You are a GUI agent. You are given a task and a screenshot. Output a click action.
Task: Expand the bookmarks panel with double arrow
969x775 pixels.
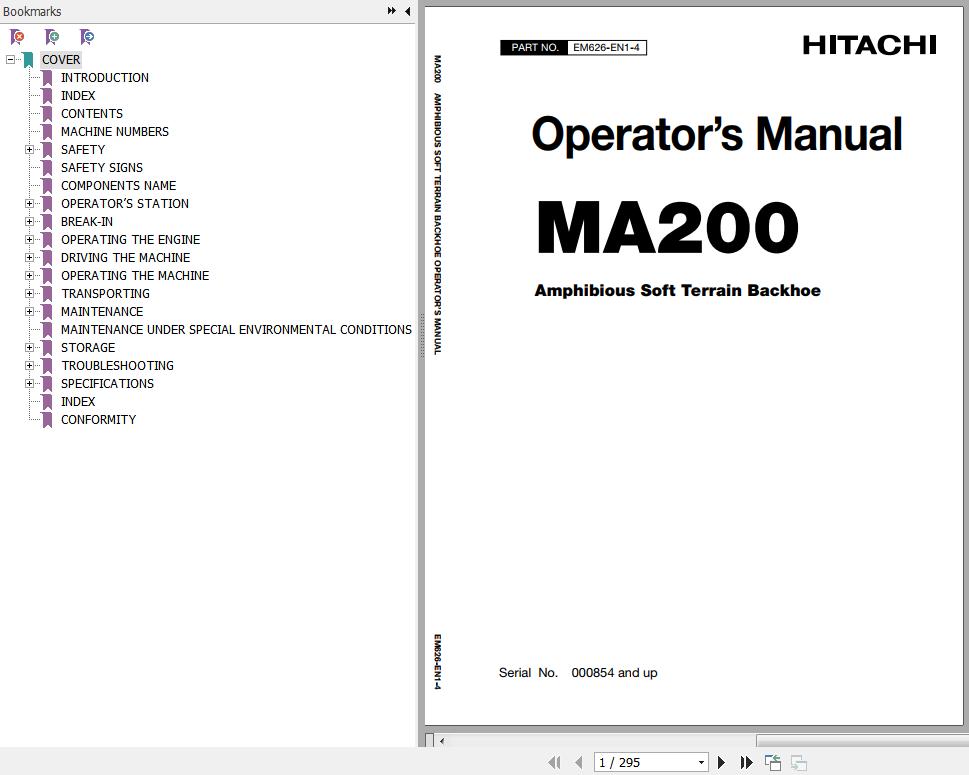pyautogui.click(x=391, y=11)
